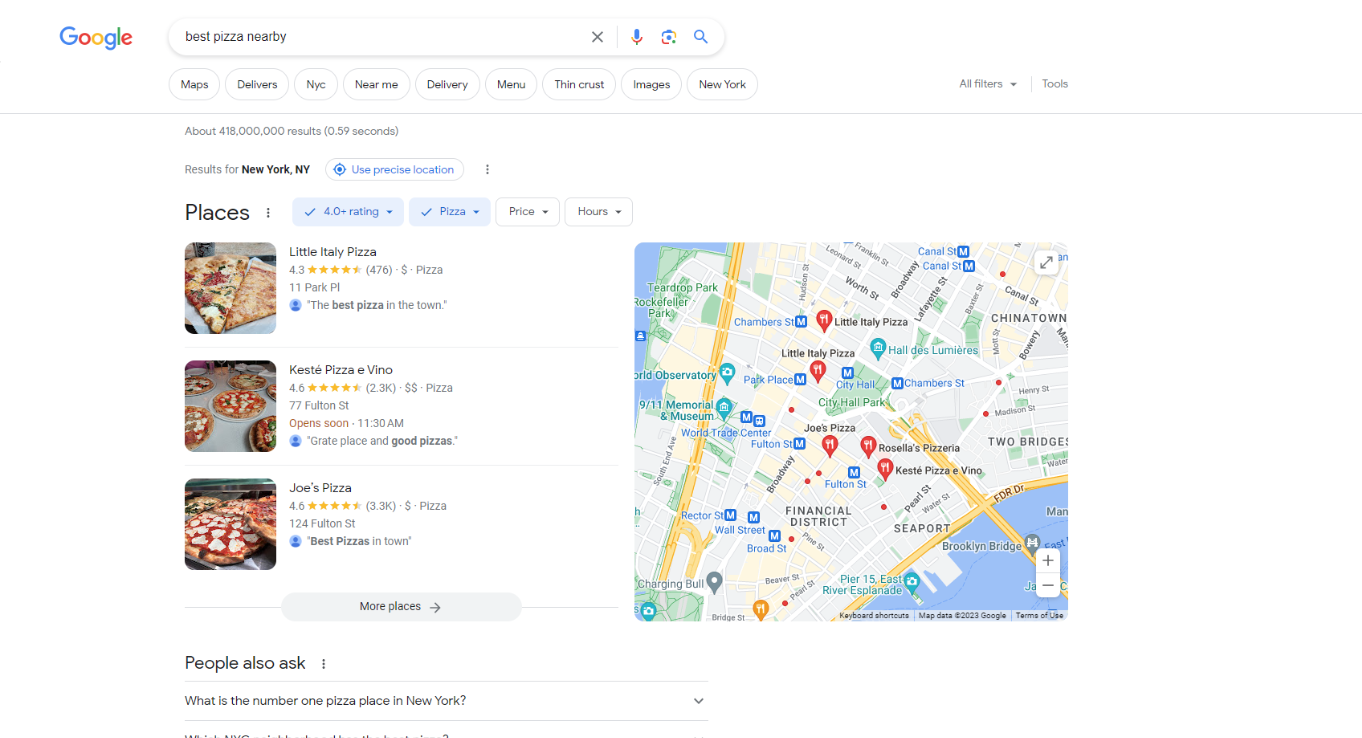Viewport: 1362px width, 738px height.
Task: Open the map's Keyboard shortcuts link
Action: pyautogui.click(x=874, y=616)
